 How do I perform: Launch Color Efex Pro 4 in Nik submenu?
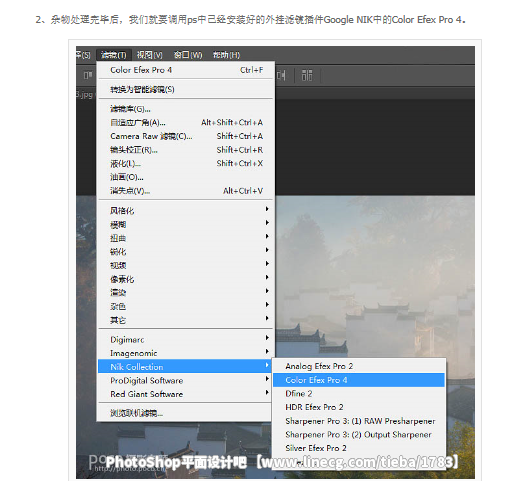click(359, 380)
